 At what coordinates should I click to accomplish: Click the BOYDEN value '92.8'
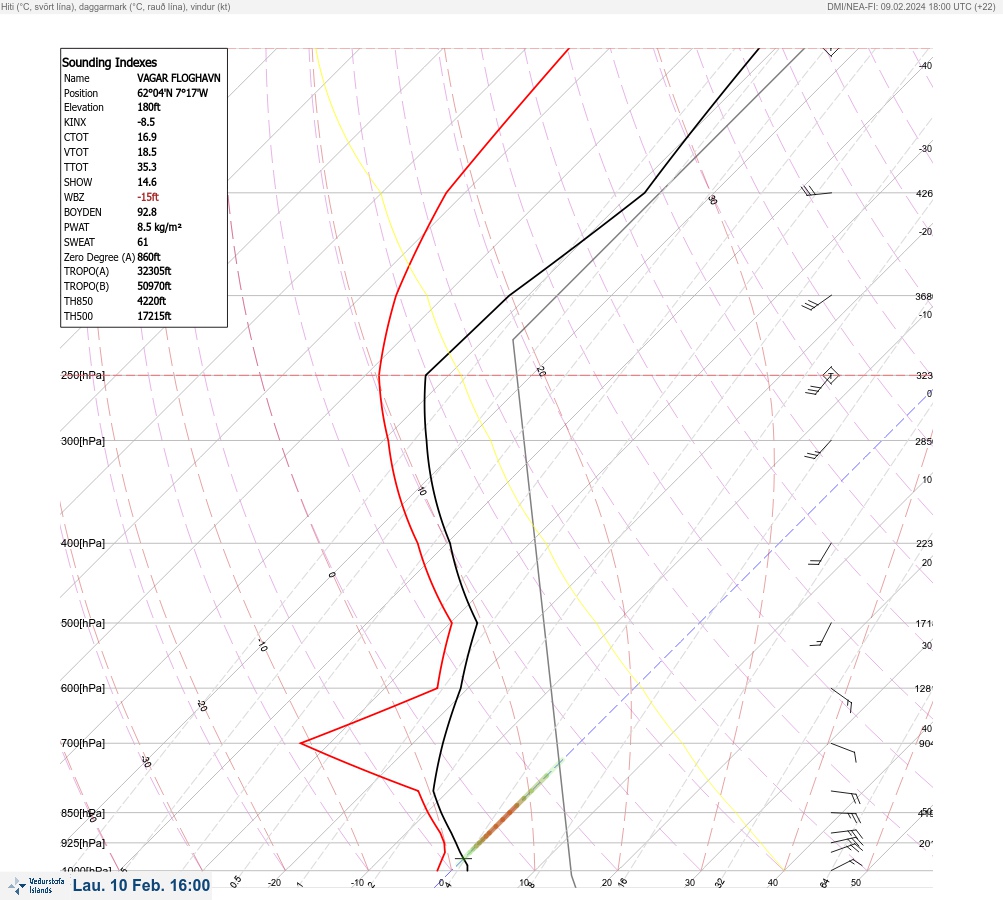tap(146, 212)
